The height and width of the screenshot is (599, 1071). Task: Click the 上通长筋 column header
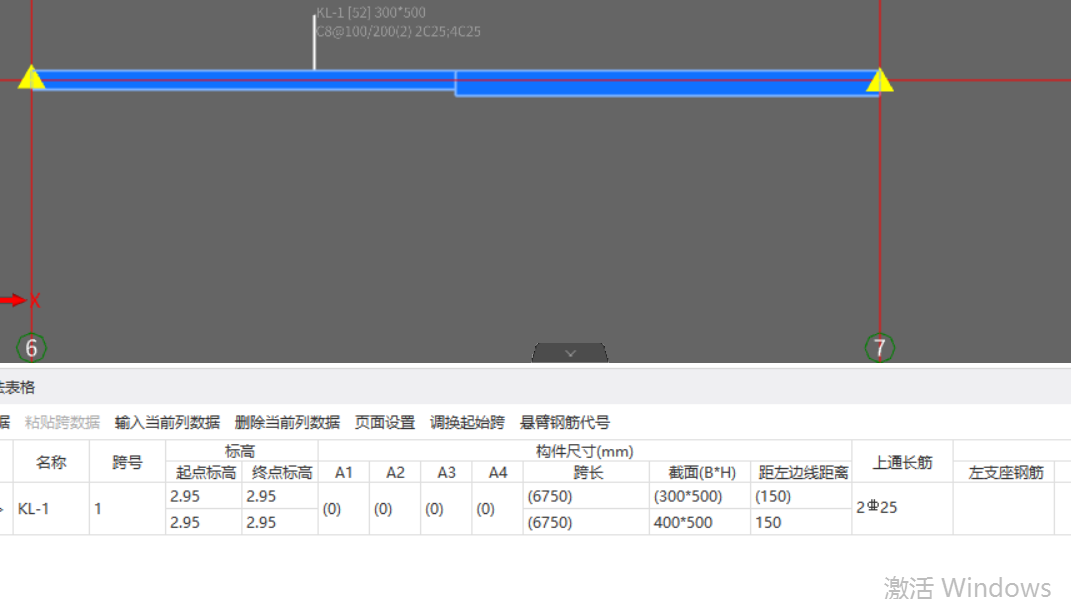pos(902,462)
